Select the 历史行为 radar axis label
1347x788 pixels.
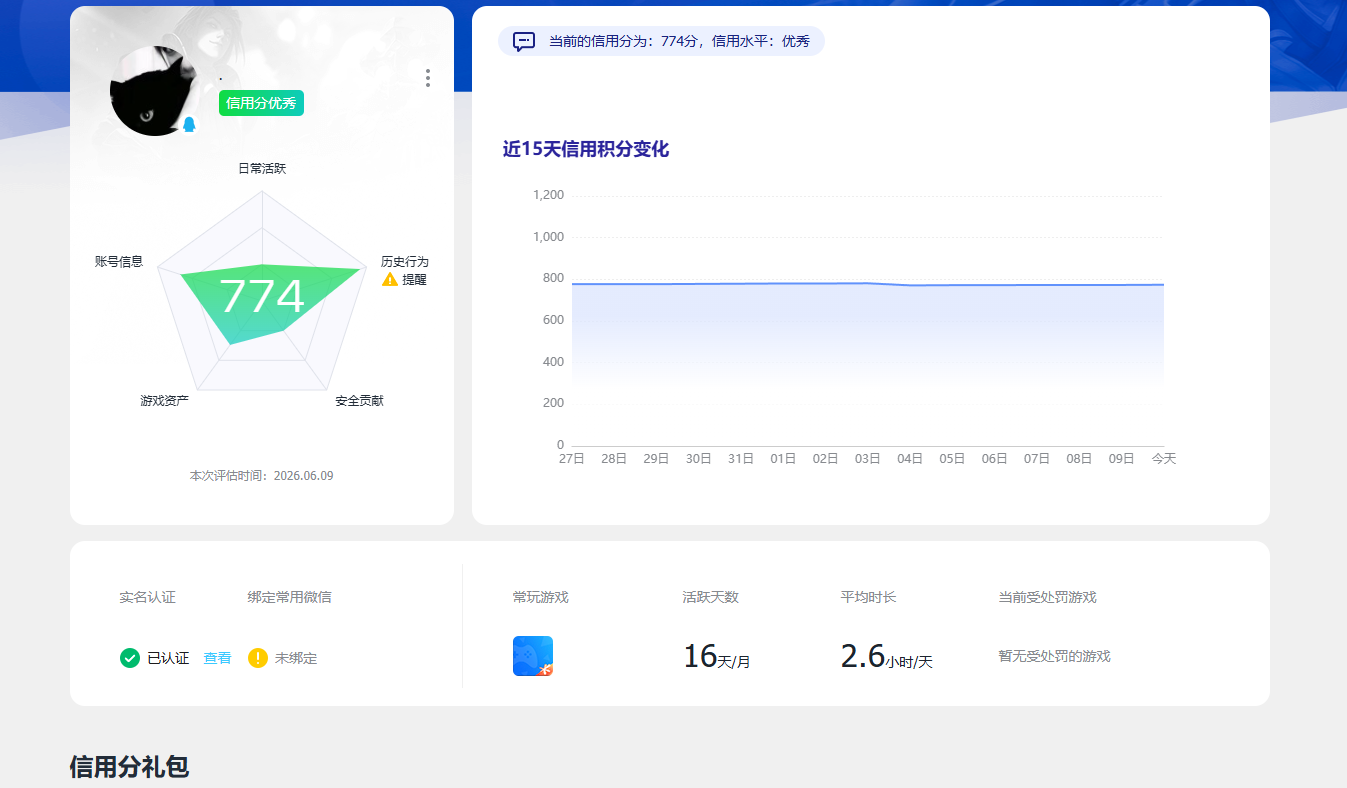coord(404,262)
